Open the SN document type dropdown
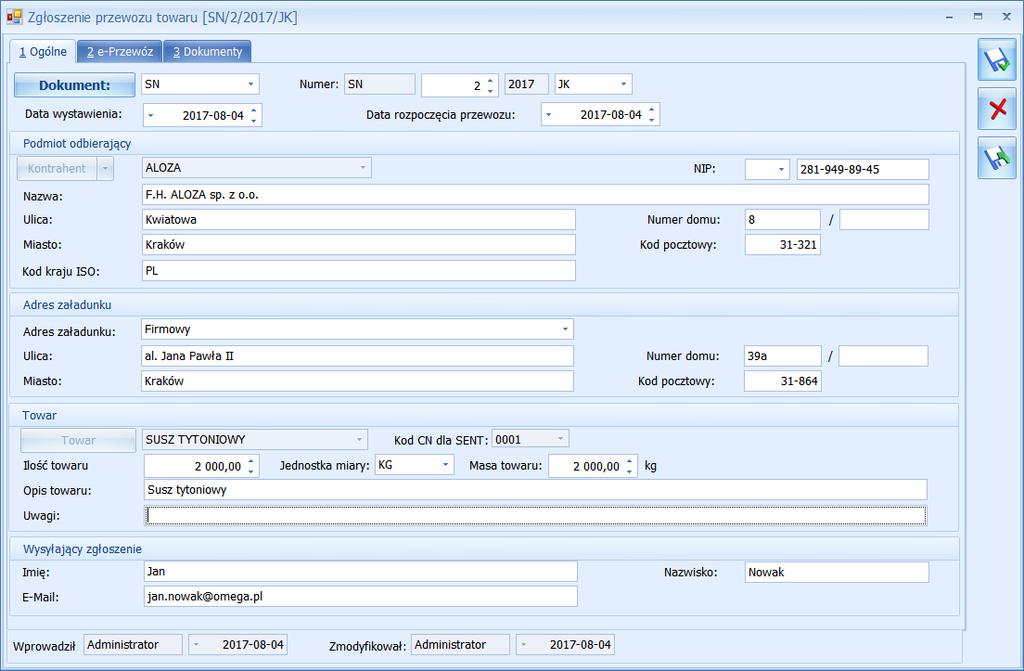 [251, 84]
